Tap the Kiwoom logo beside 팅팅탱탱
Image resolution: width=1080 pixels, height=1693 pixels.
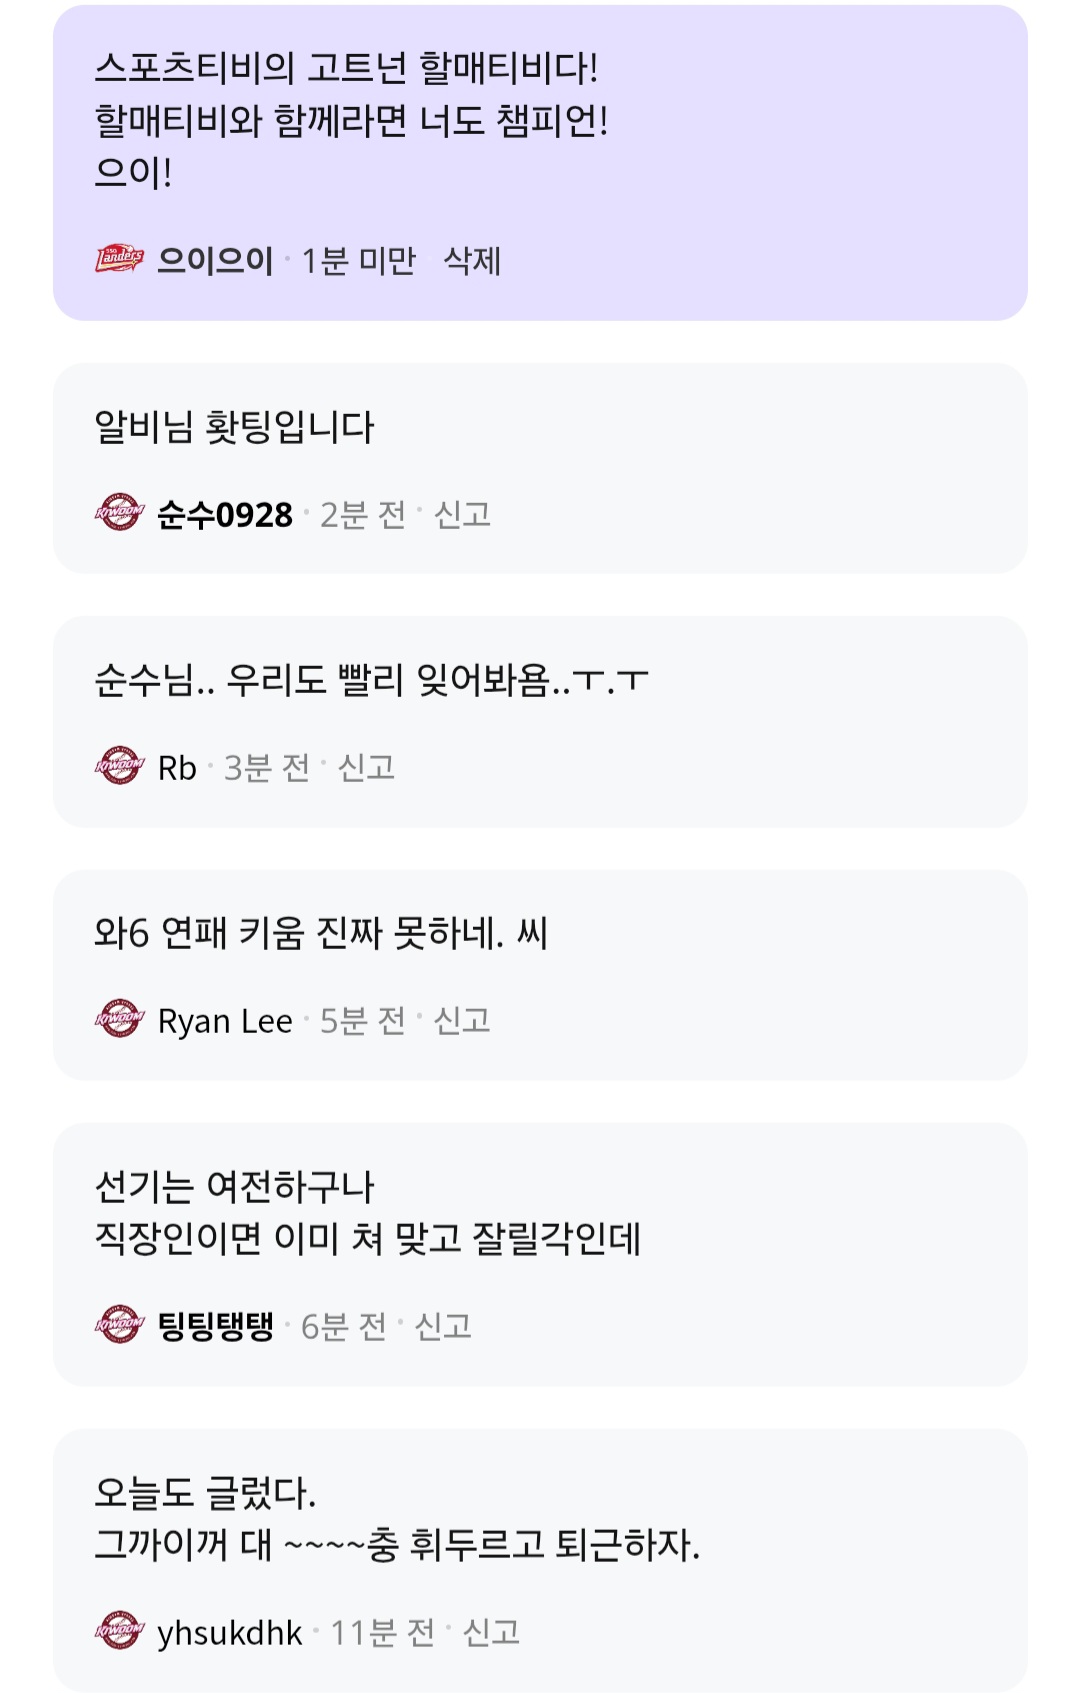click(120, 1326)
